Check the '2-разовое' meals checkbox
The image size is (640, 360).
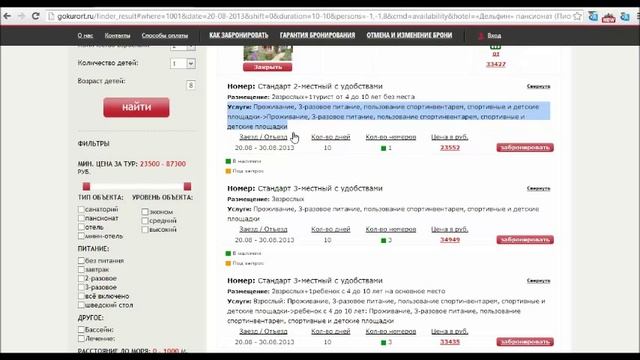pos(81,278)
